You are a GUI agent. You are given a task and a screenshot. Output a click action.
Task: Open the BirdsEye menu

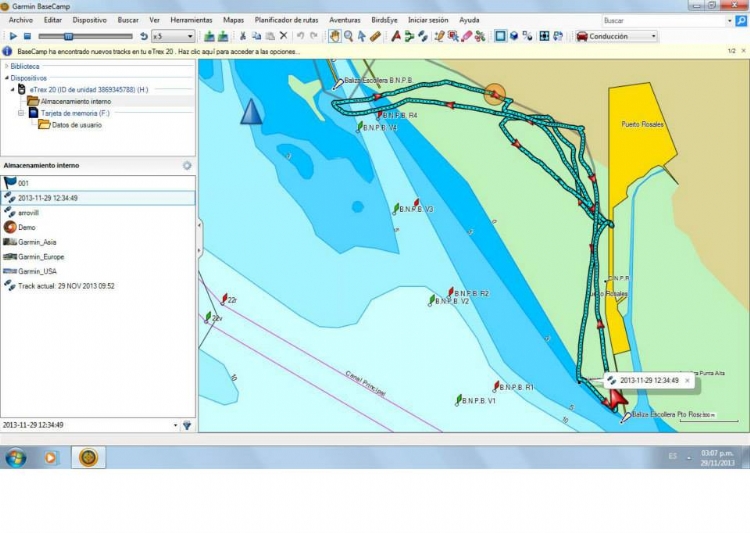[x=384, y=20]
